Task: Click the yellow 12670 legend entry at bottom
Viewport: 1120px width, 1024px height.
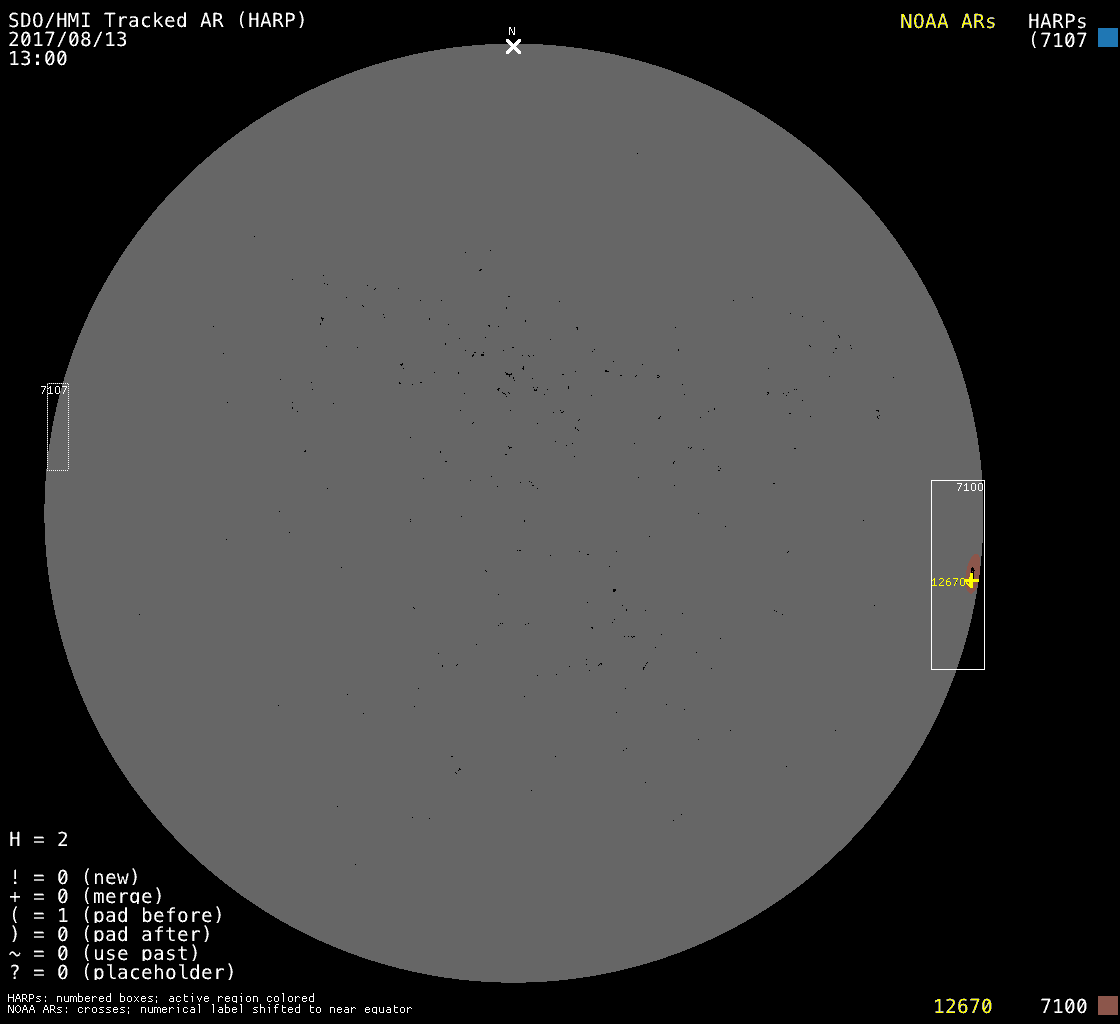Action: (962, 1005)
